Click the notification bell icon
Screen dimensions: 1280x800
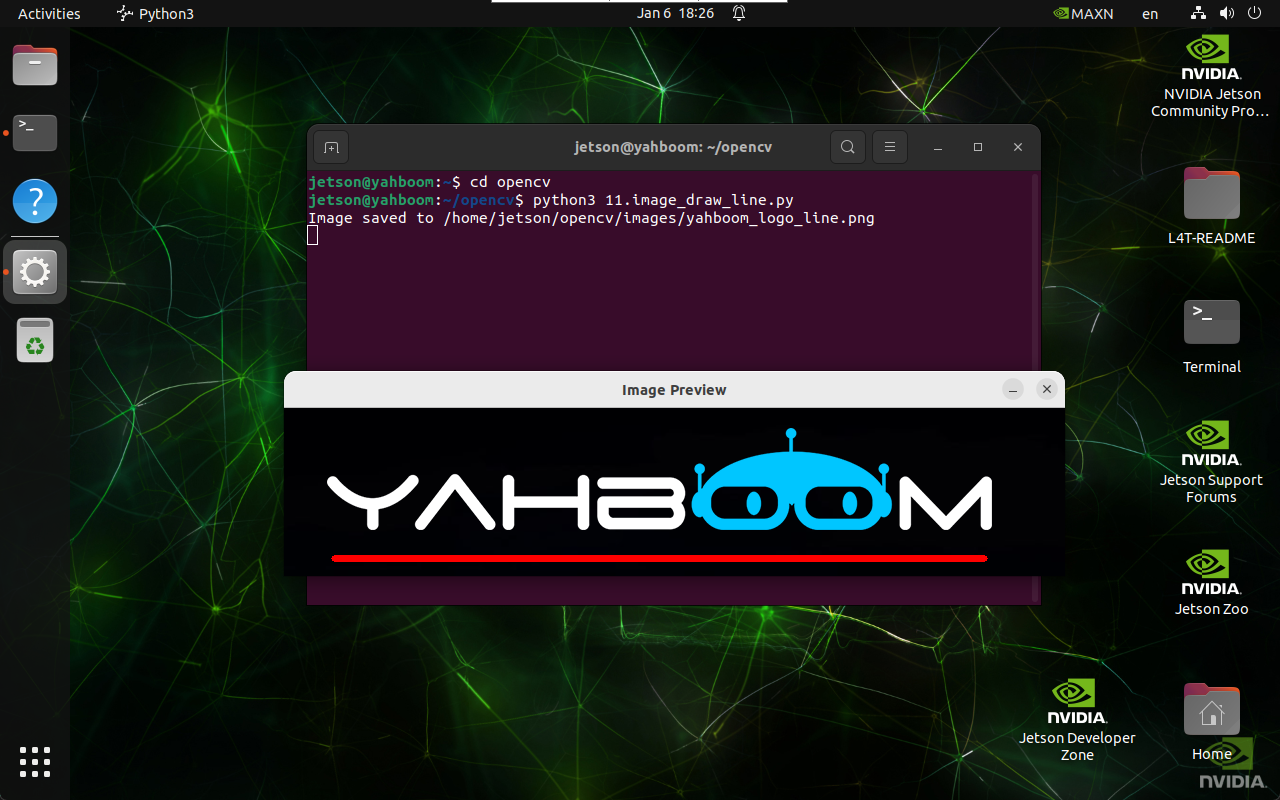coord(739,14)
